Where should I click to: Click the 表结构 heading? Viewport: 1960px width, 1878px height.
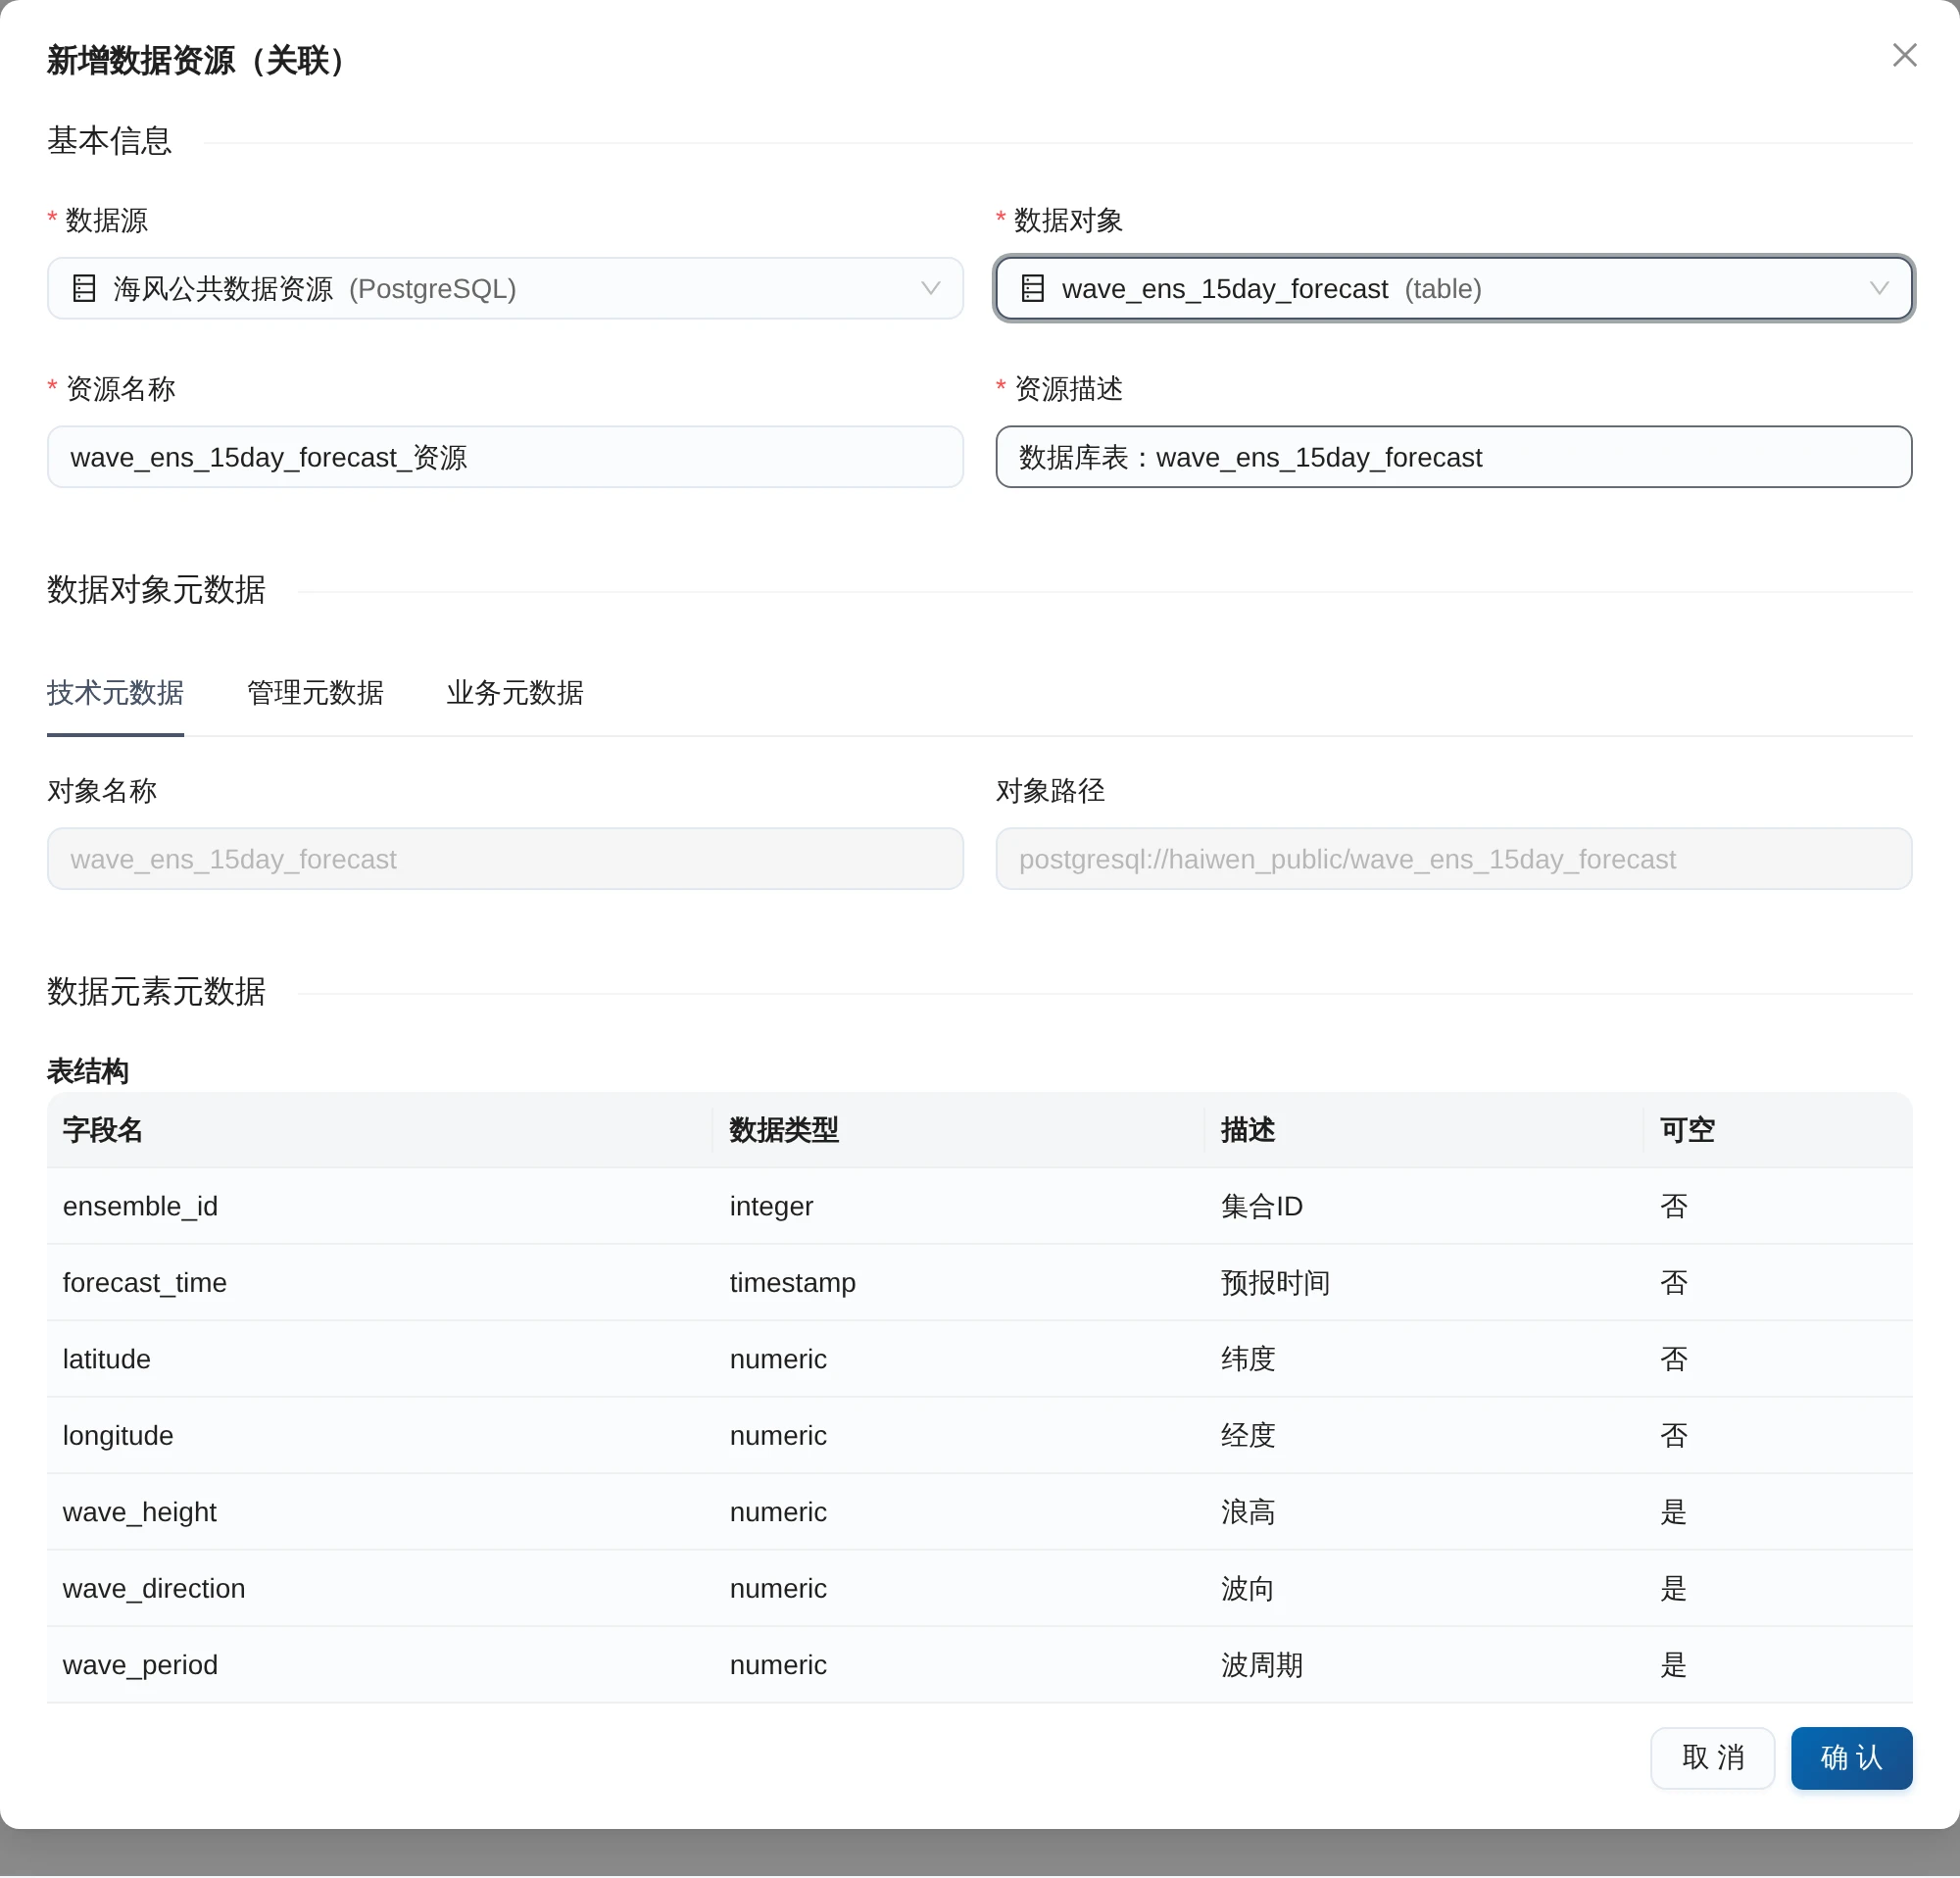[88, 1072]
